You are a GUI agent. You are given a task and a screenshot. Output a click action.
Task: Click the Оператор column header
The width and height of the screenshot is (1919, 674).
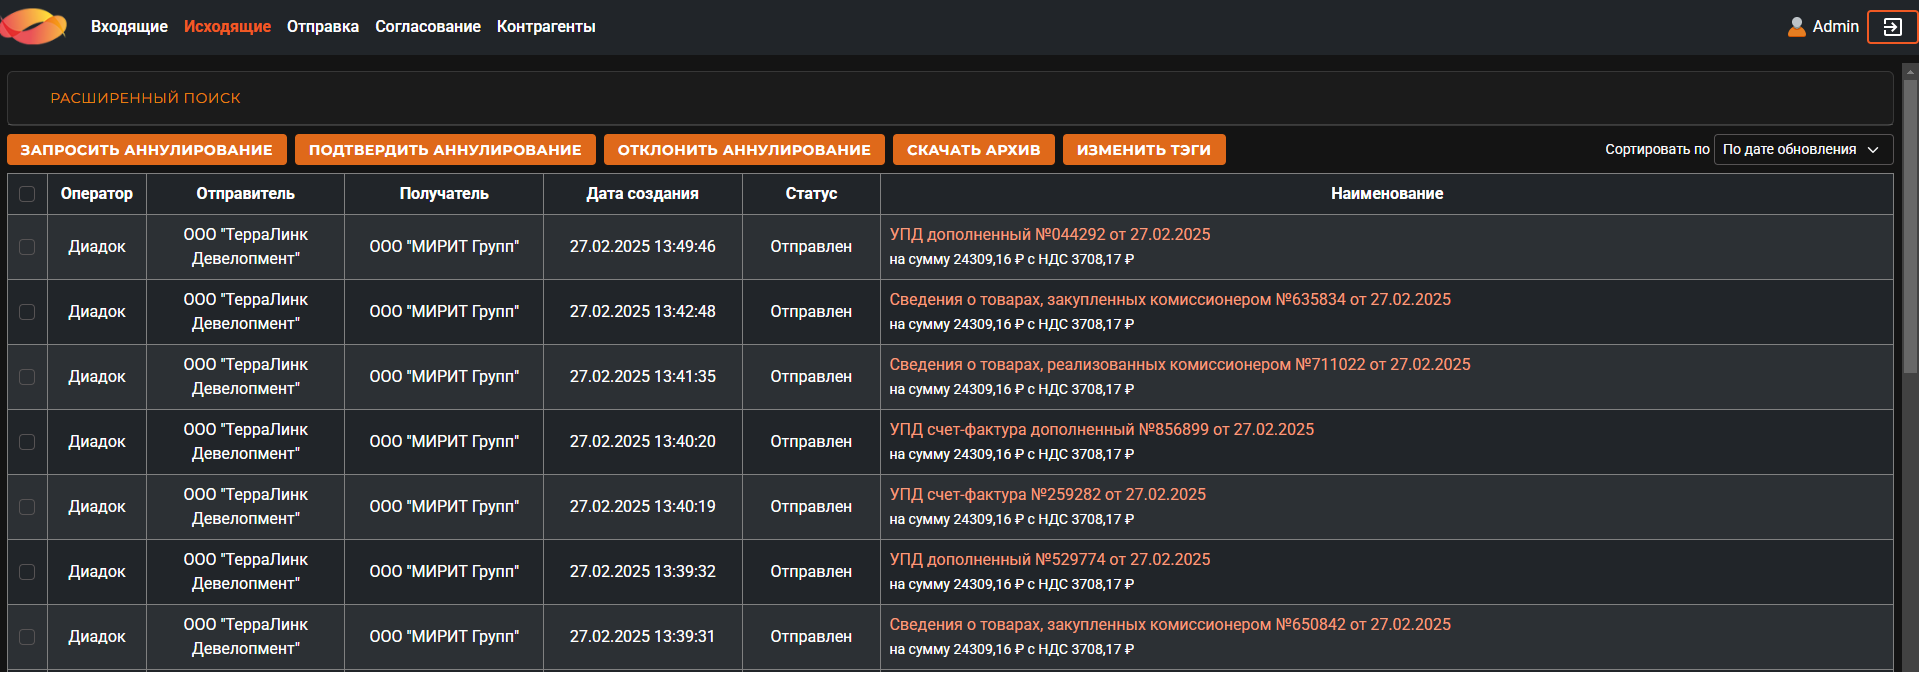point(97,194)
